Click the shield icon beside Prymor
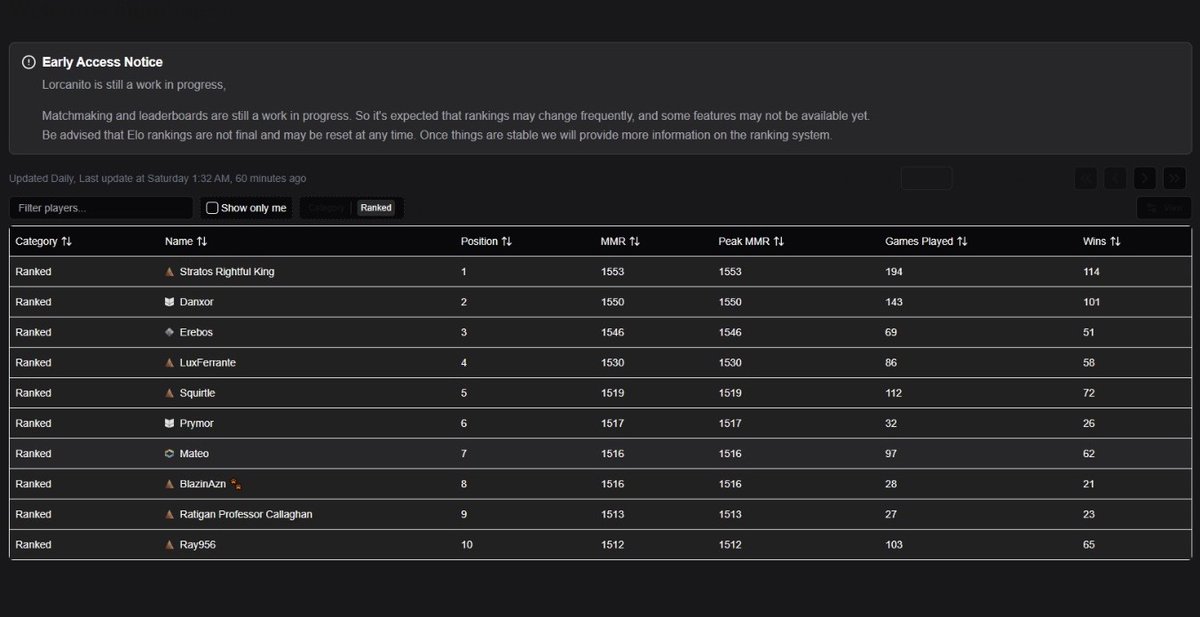 170,423
